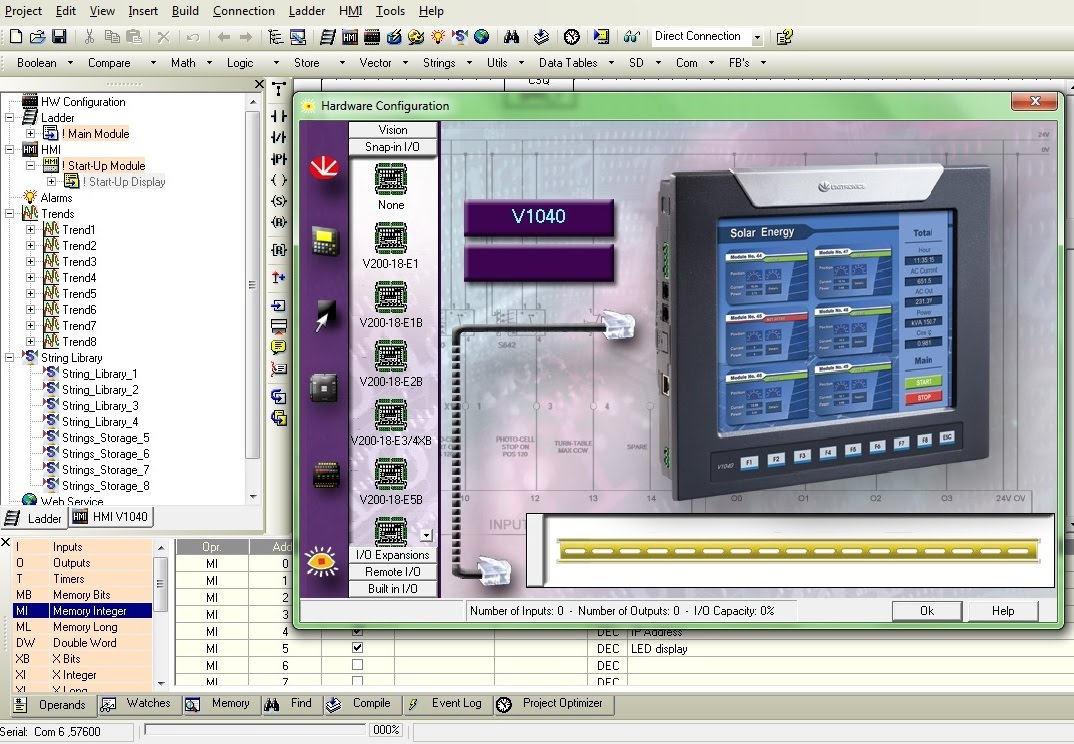1074x744 pixels.
Task: Select the V200-18-E2B snap-in module icon
Action: tap(390, 356)
